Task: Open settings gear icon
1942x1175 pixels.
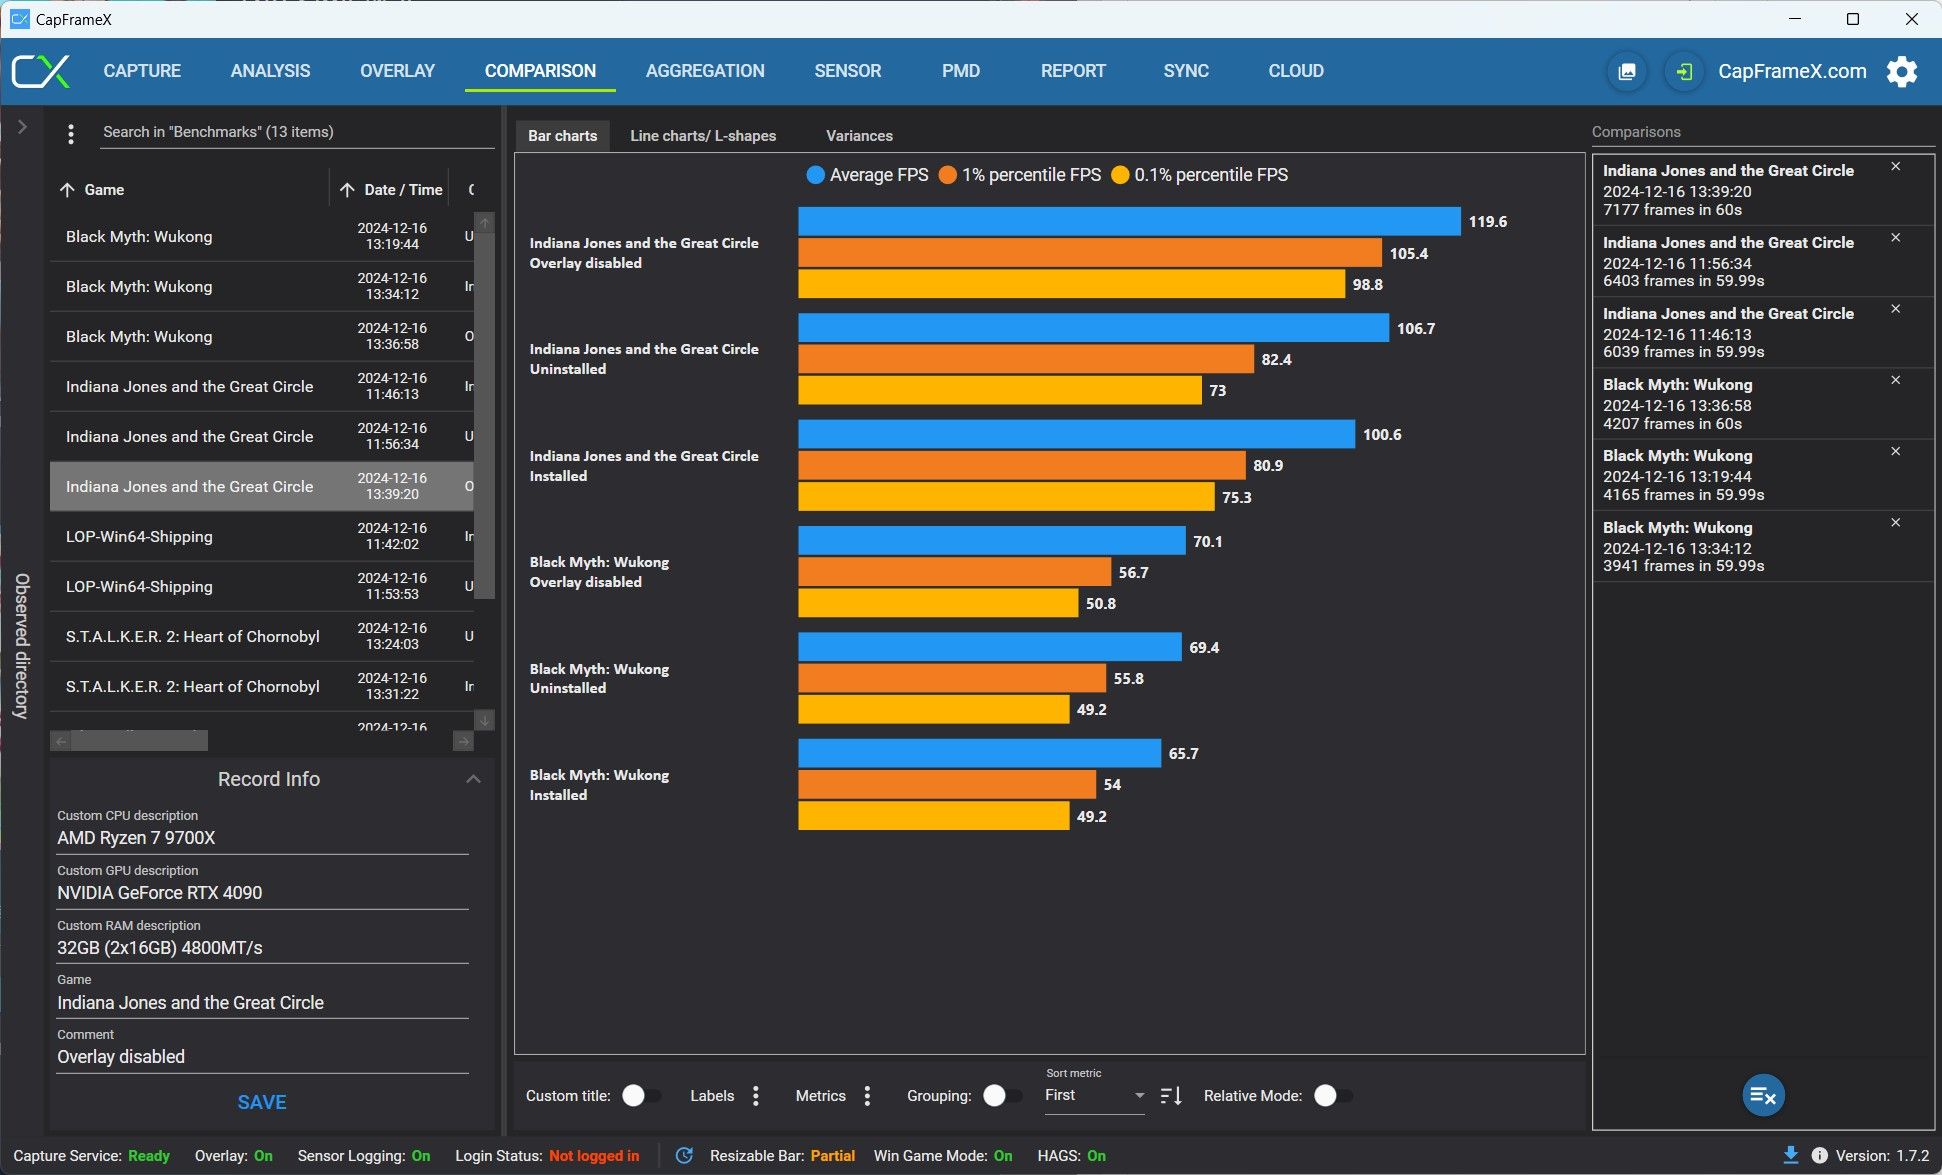Action: [x=1902, y=71]
